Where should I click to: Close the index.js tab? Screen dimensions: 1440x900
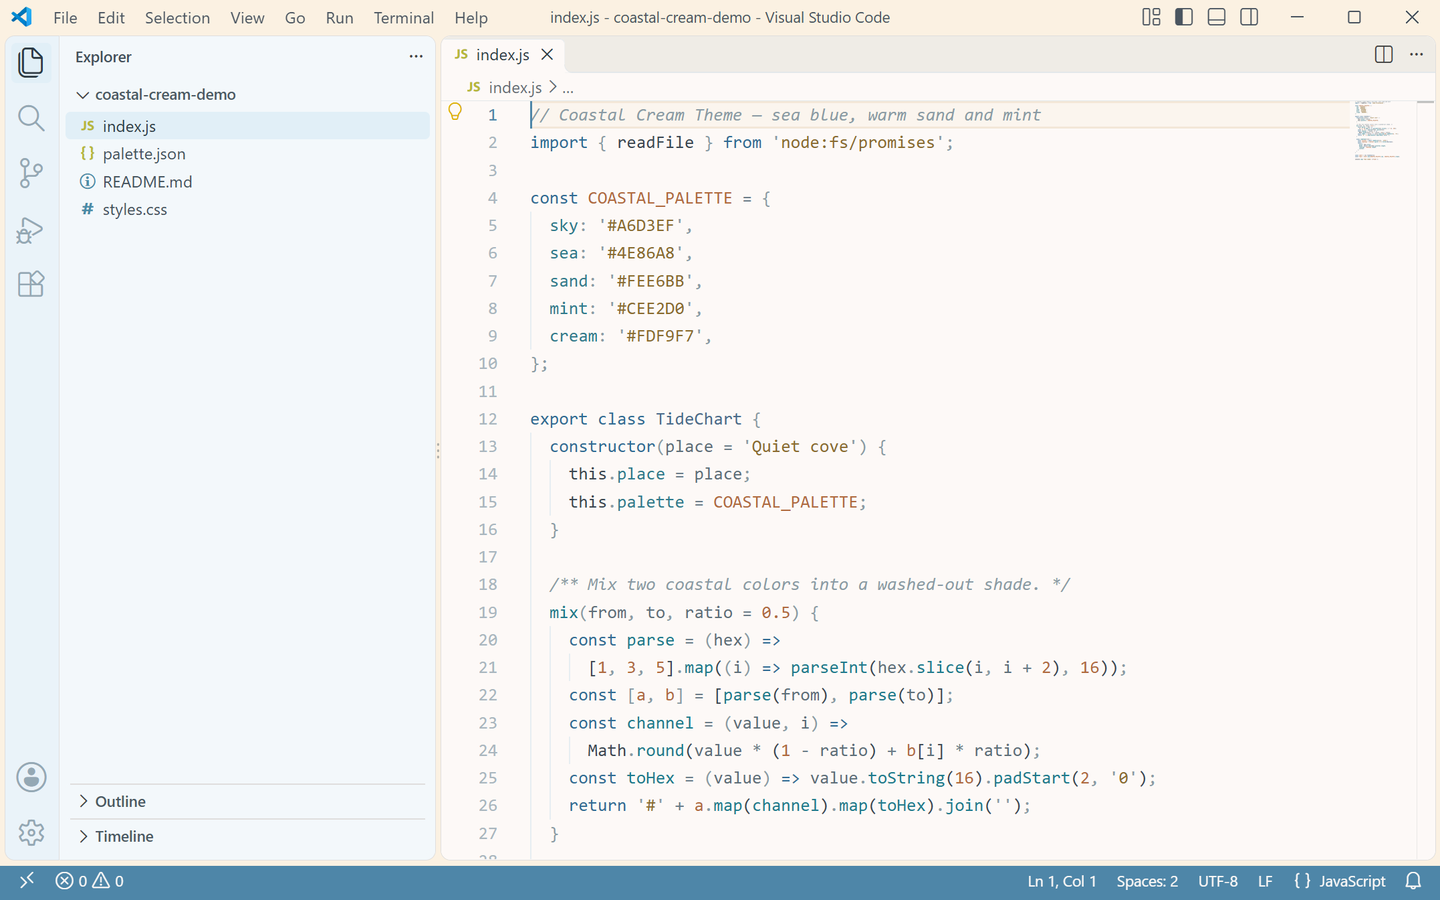pos(547,55)
